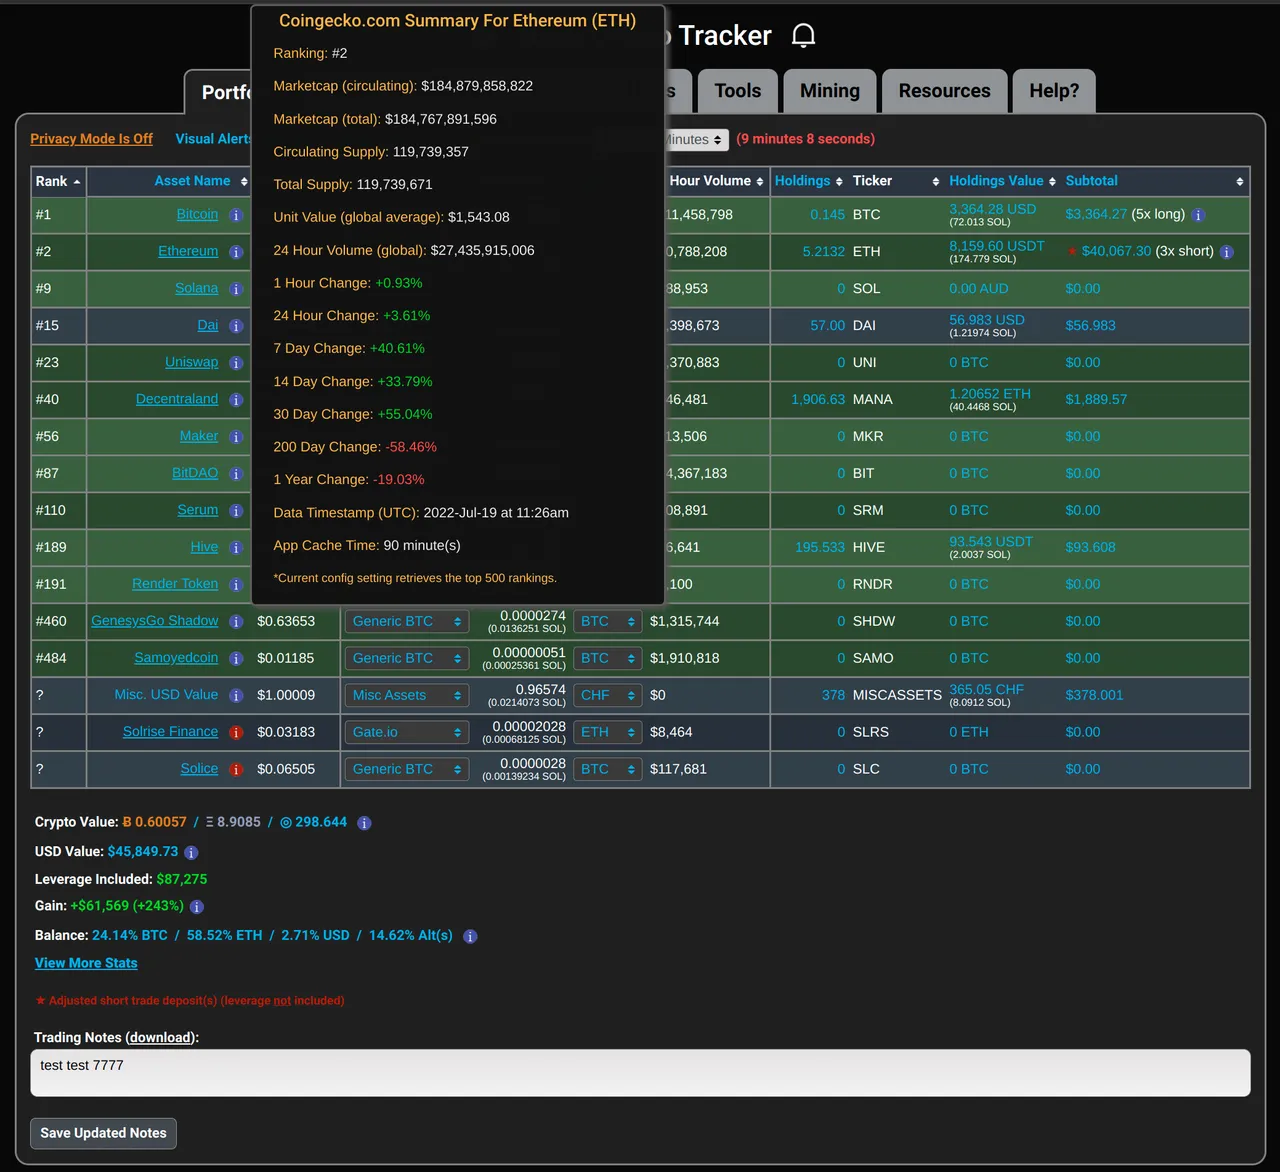Click info icon after 5x long subtotal
1280x1172 pixels.
pyautogui.click(x=1198, y=215)
